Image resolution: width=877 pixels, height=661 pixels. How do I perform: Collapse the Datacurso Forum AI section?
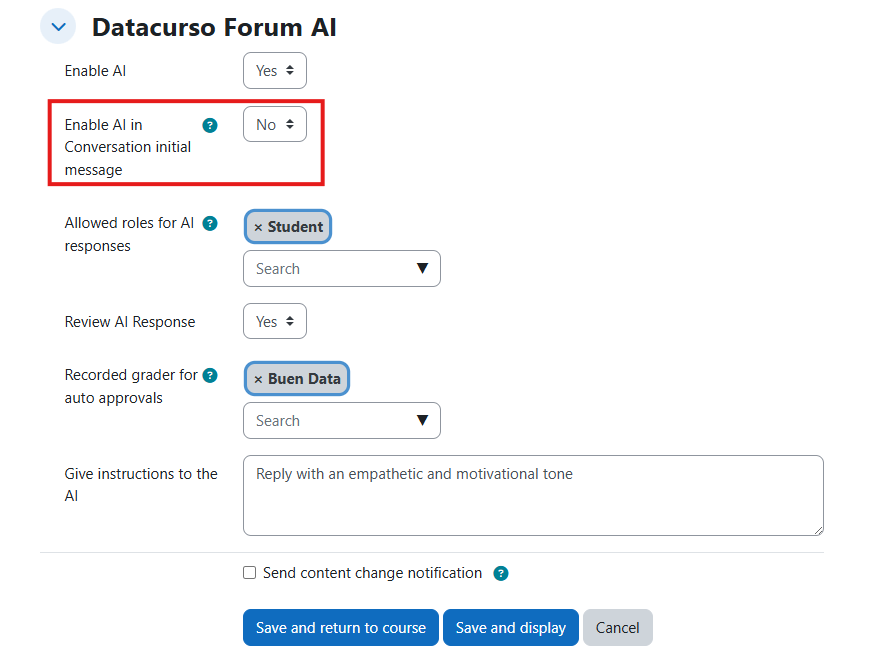click(57, 26)
